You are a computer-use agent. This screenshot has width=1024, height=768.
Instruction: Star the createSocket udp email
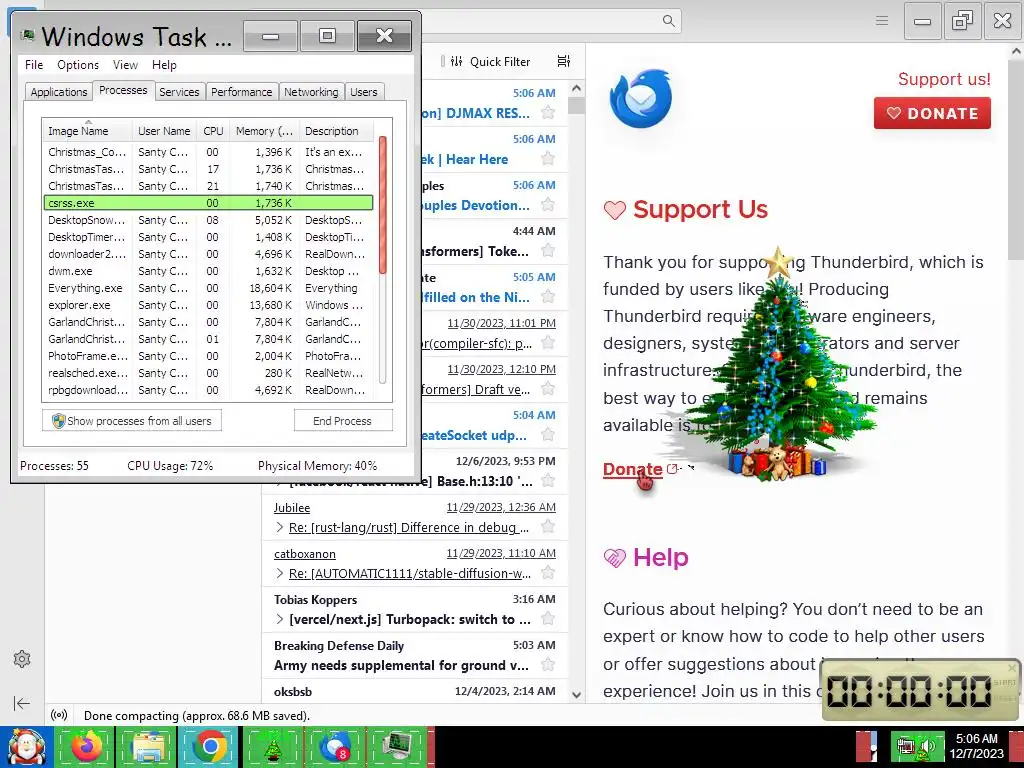tap(548, 435)
